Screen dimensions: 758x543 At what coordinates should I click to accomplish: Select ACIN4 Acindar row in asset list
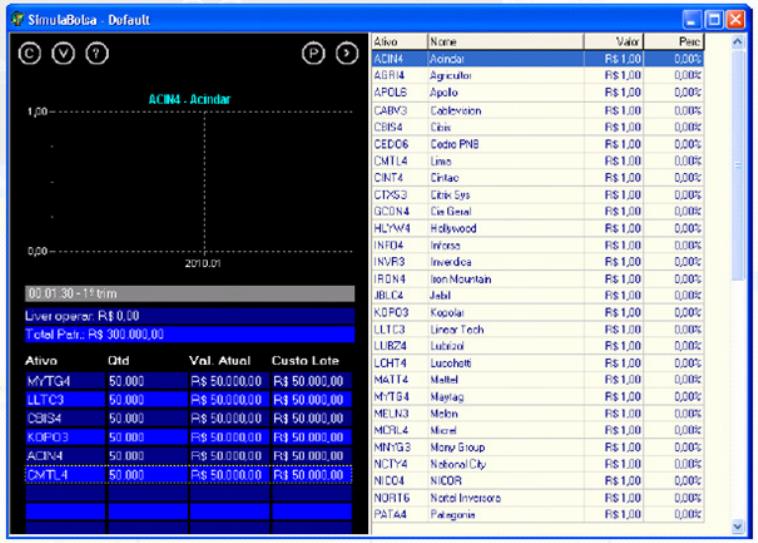click(x=538, y=59)
